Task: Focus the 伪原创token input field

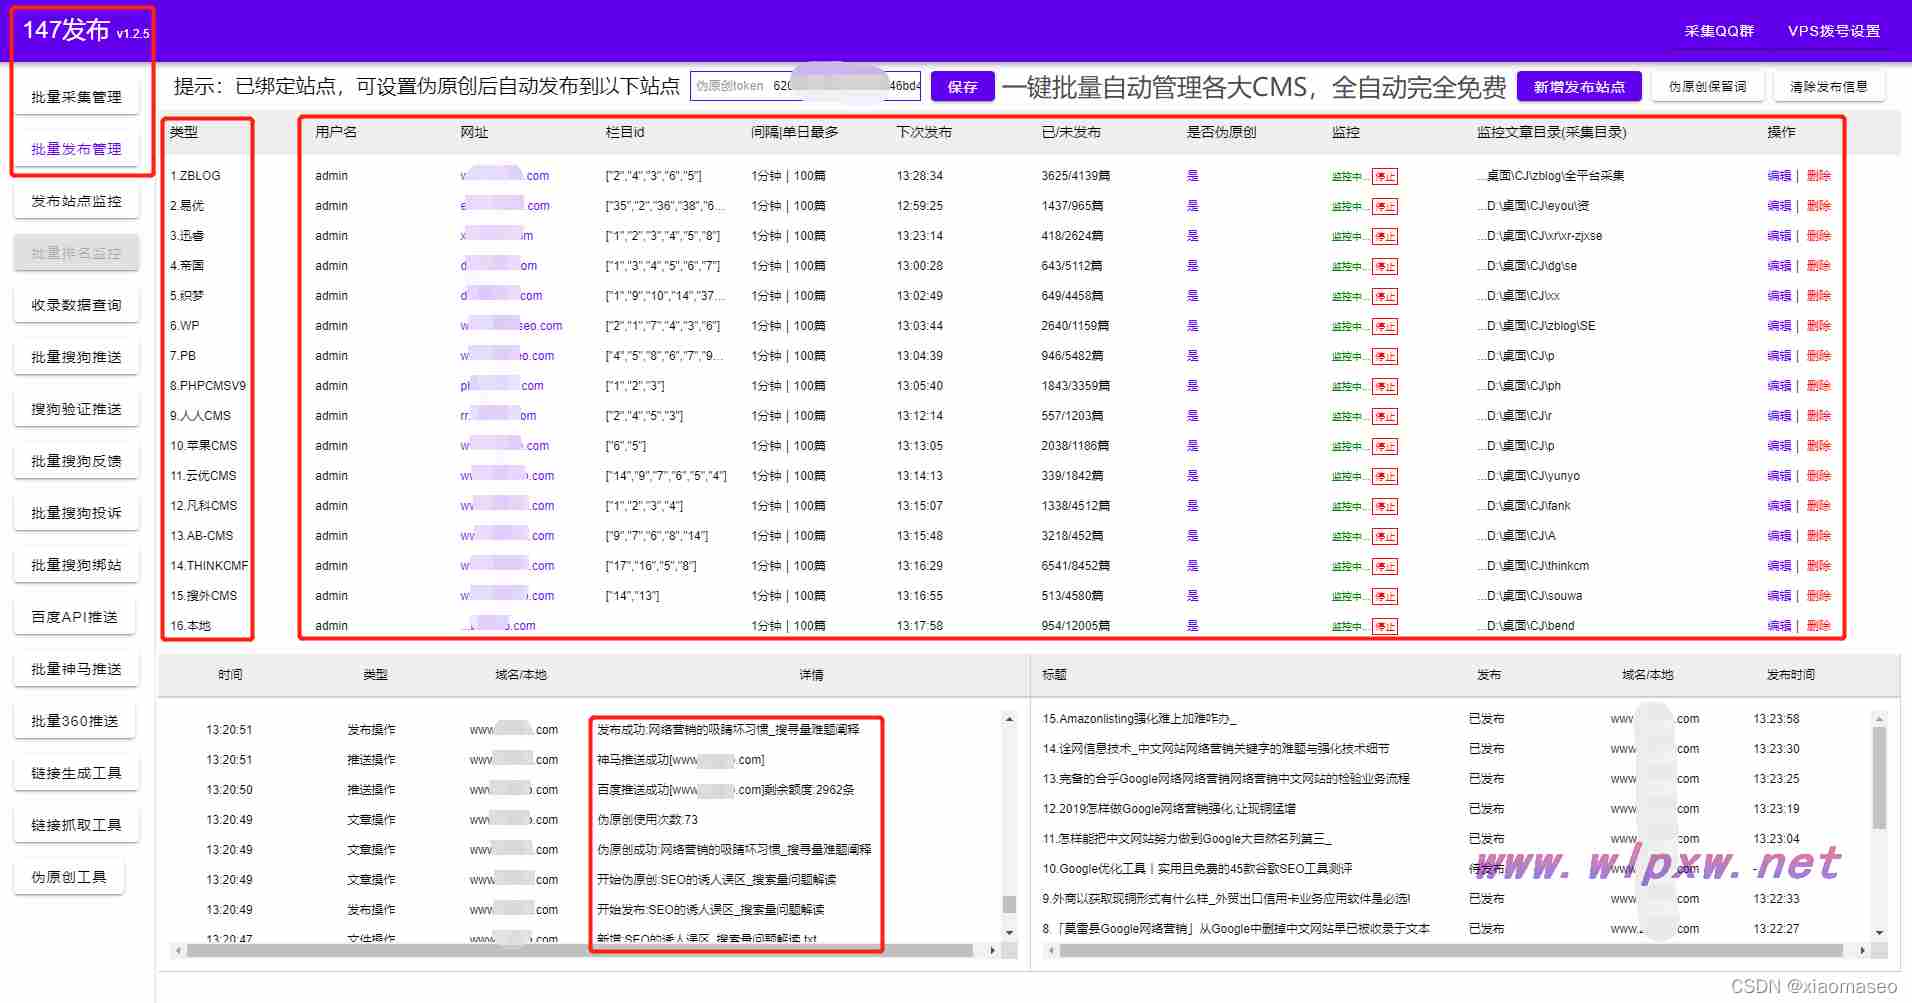Action: pos(806,86)
